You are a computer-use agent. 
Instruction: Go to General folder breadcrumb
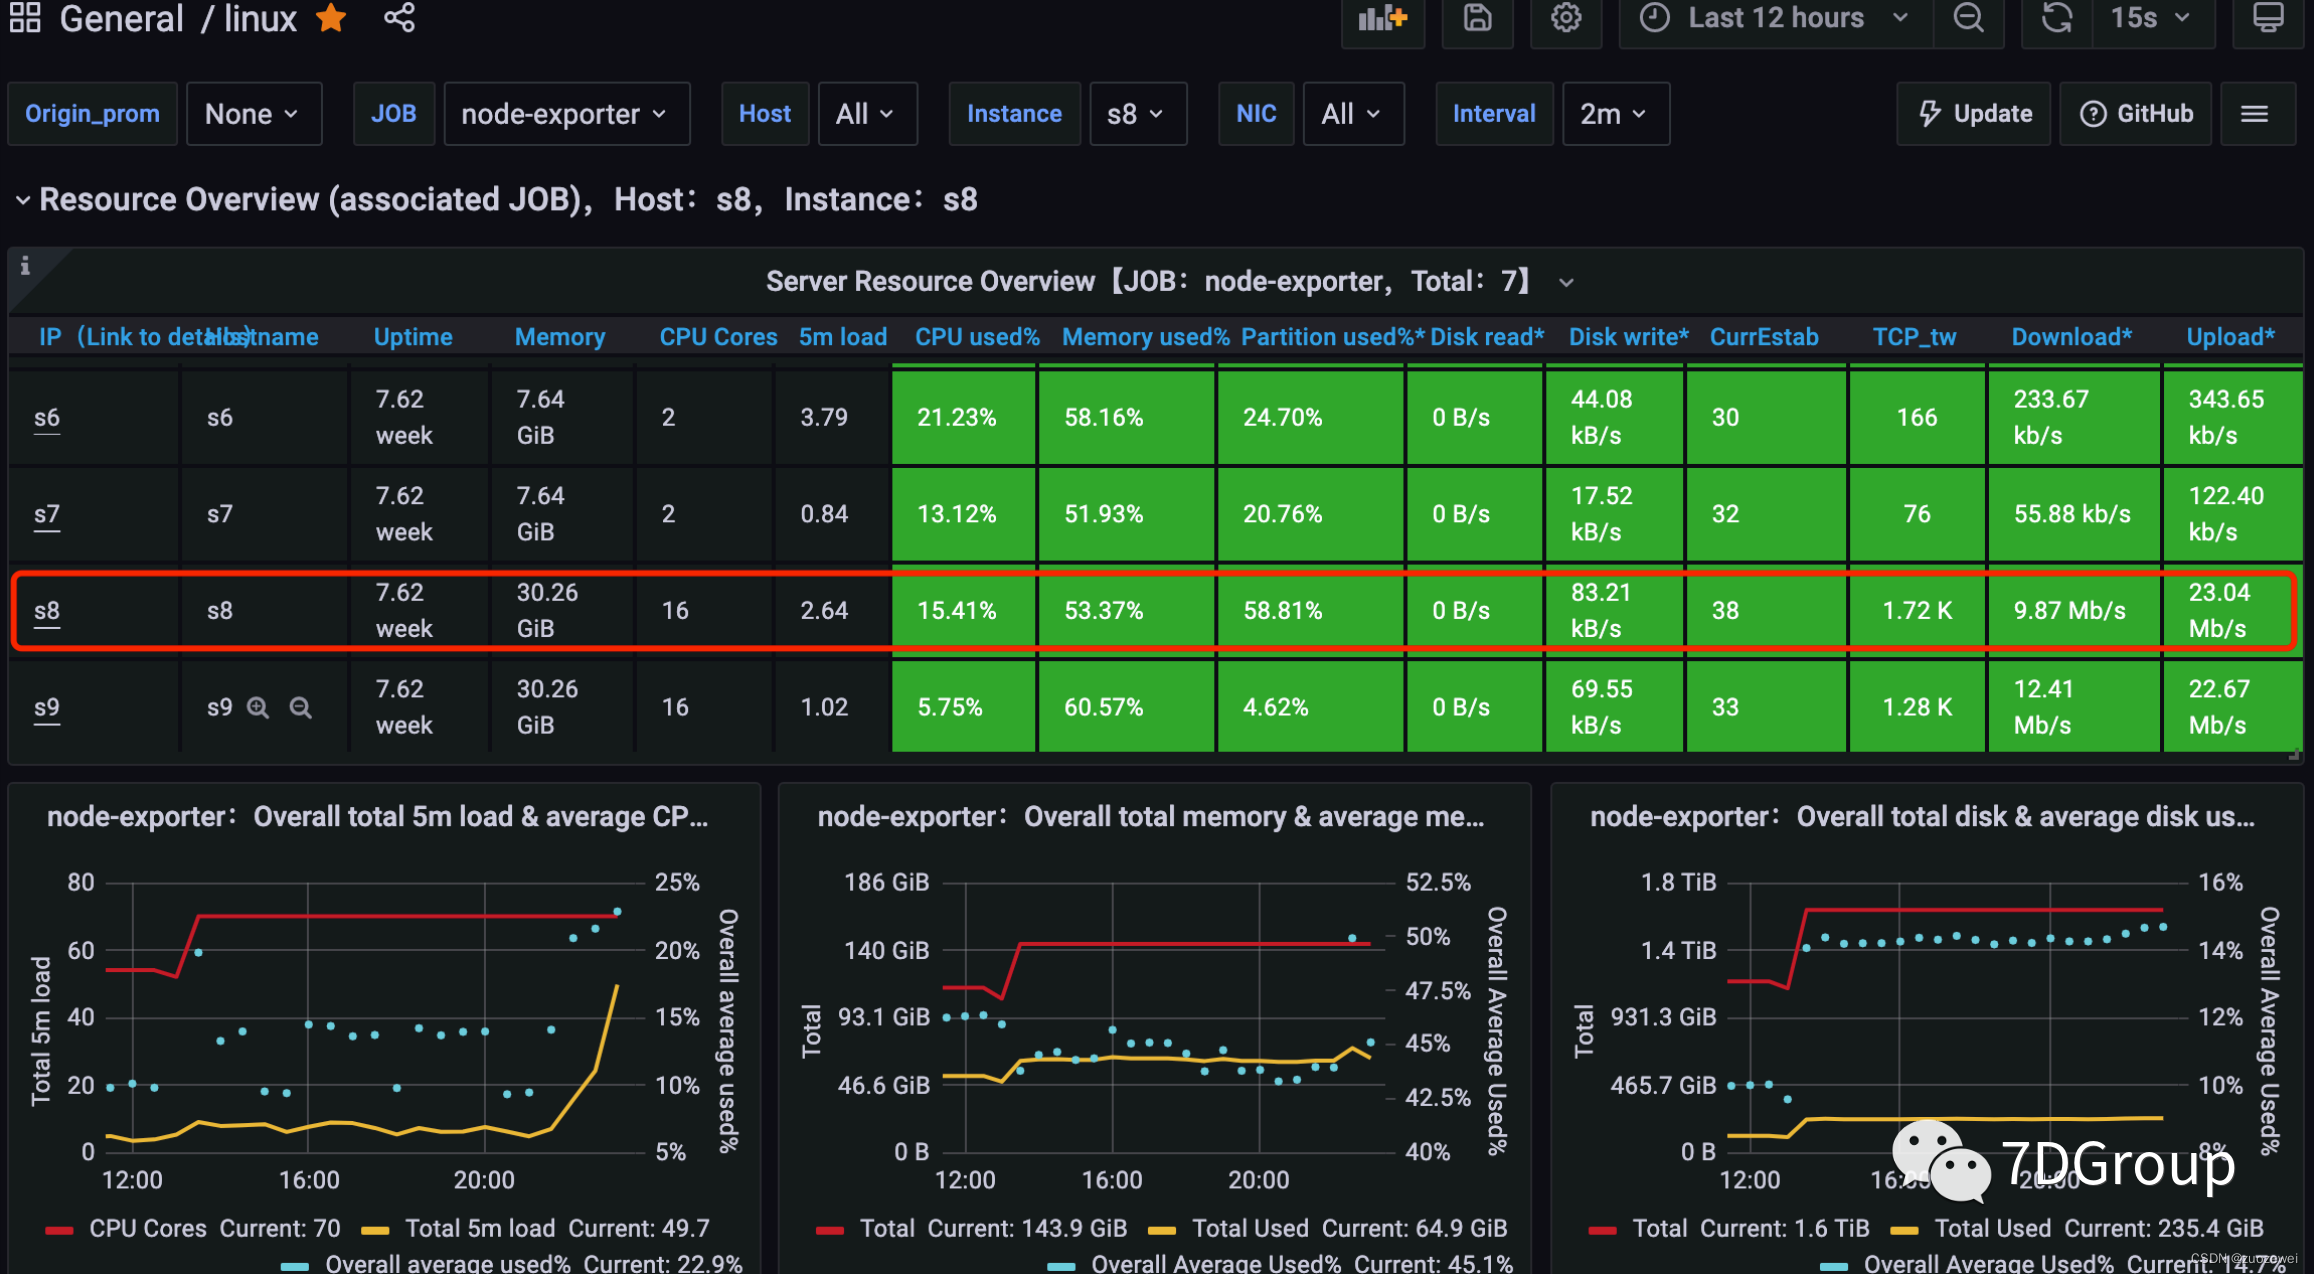[122, 18]
